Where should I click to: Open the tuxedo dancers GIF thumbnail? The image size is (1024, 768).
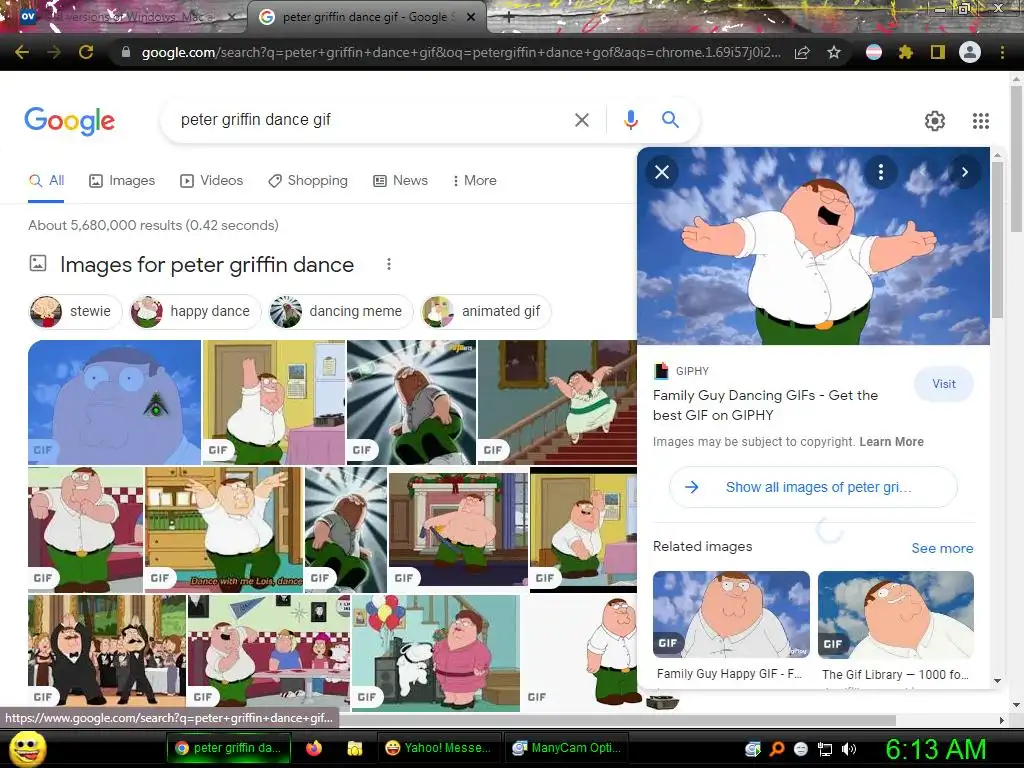[107, 652]
